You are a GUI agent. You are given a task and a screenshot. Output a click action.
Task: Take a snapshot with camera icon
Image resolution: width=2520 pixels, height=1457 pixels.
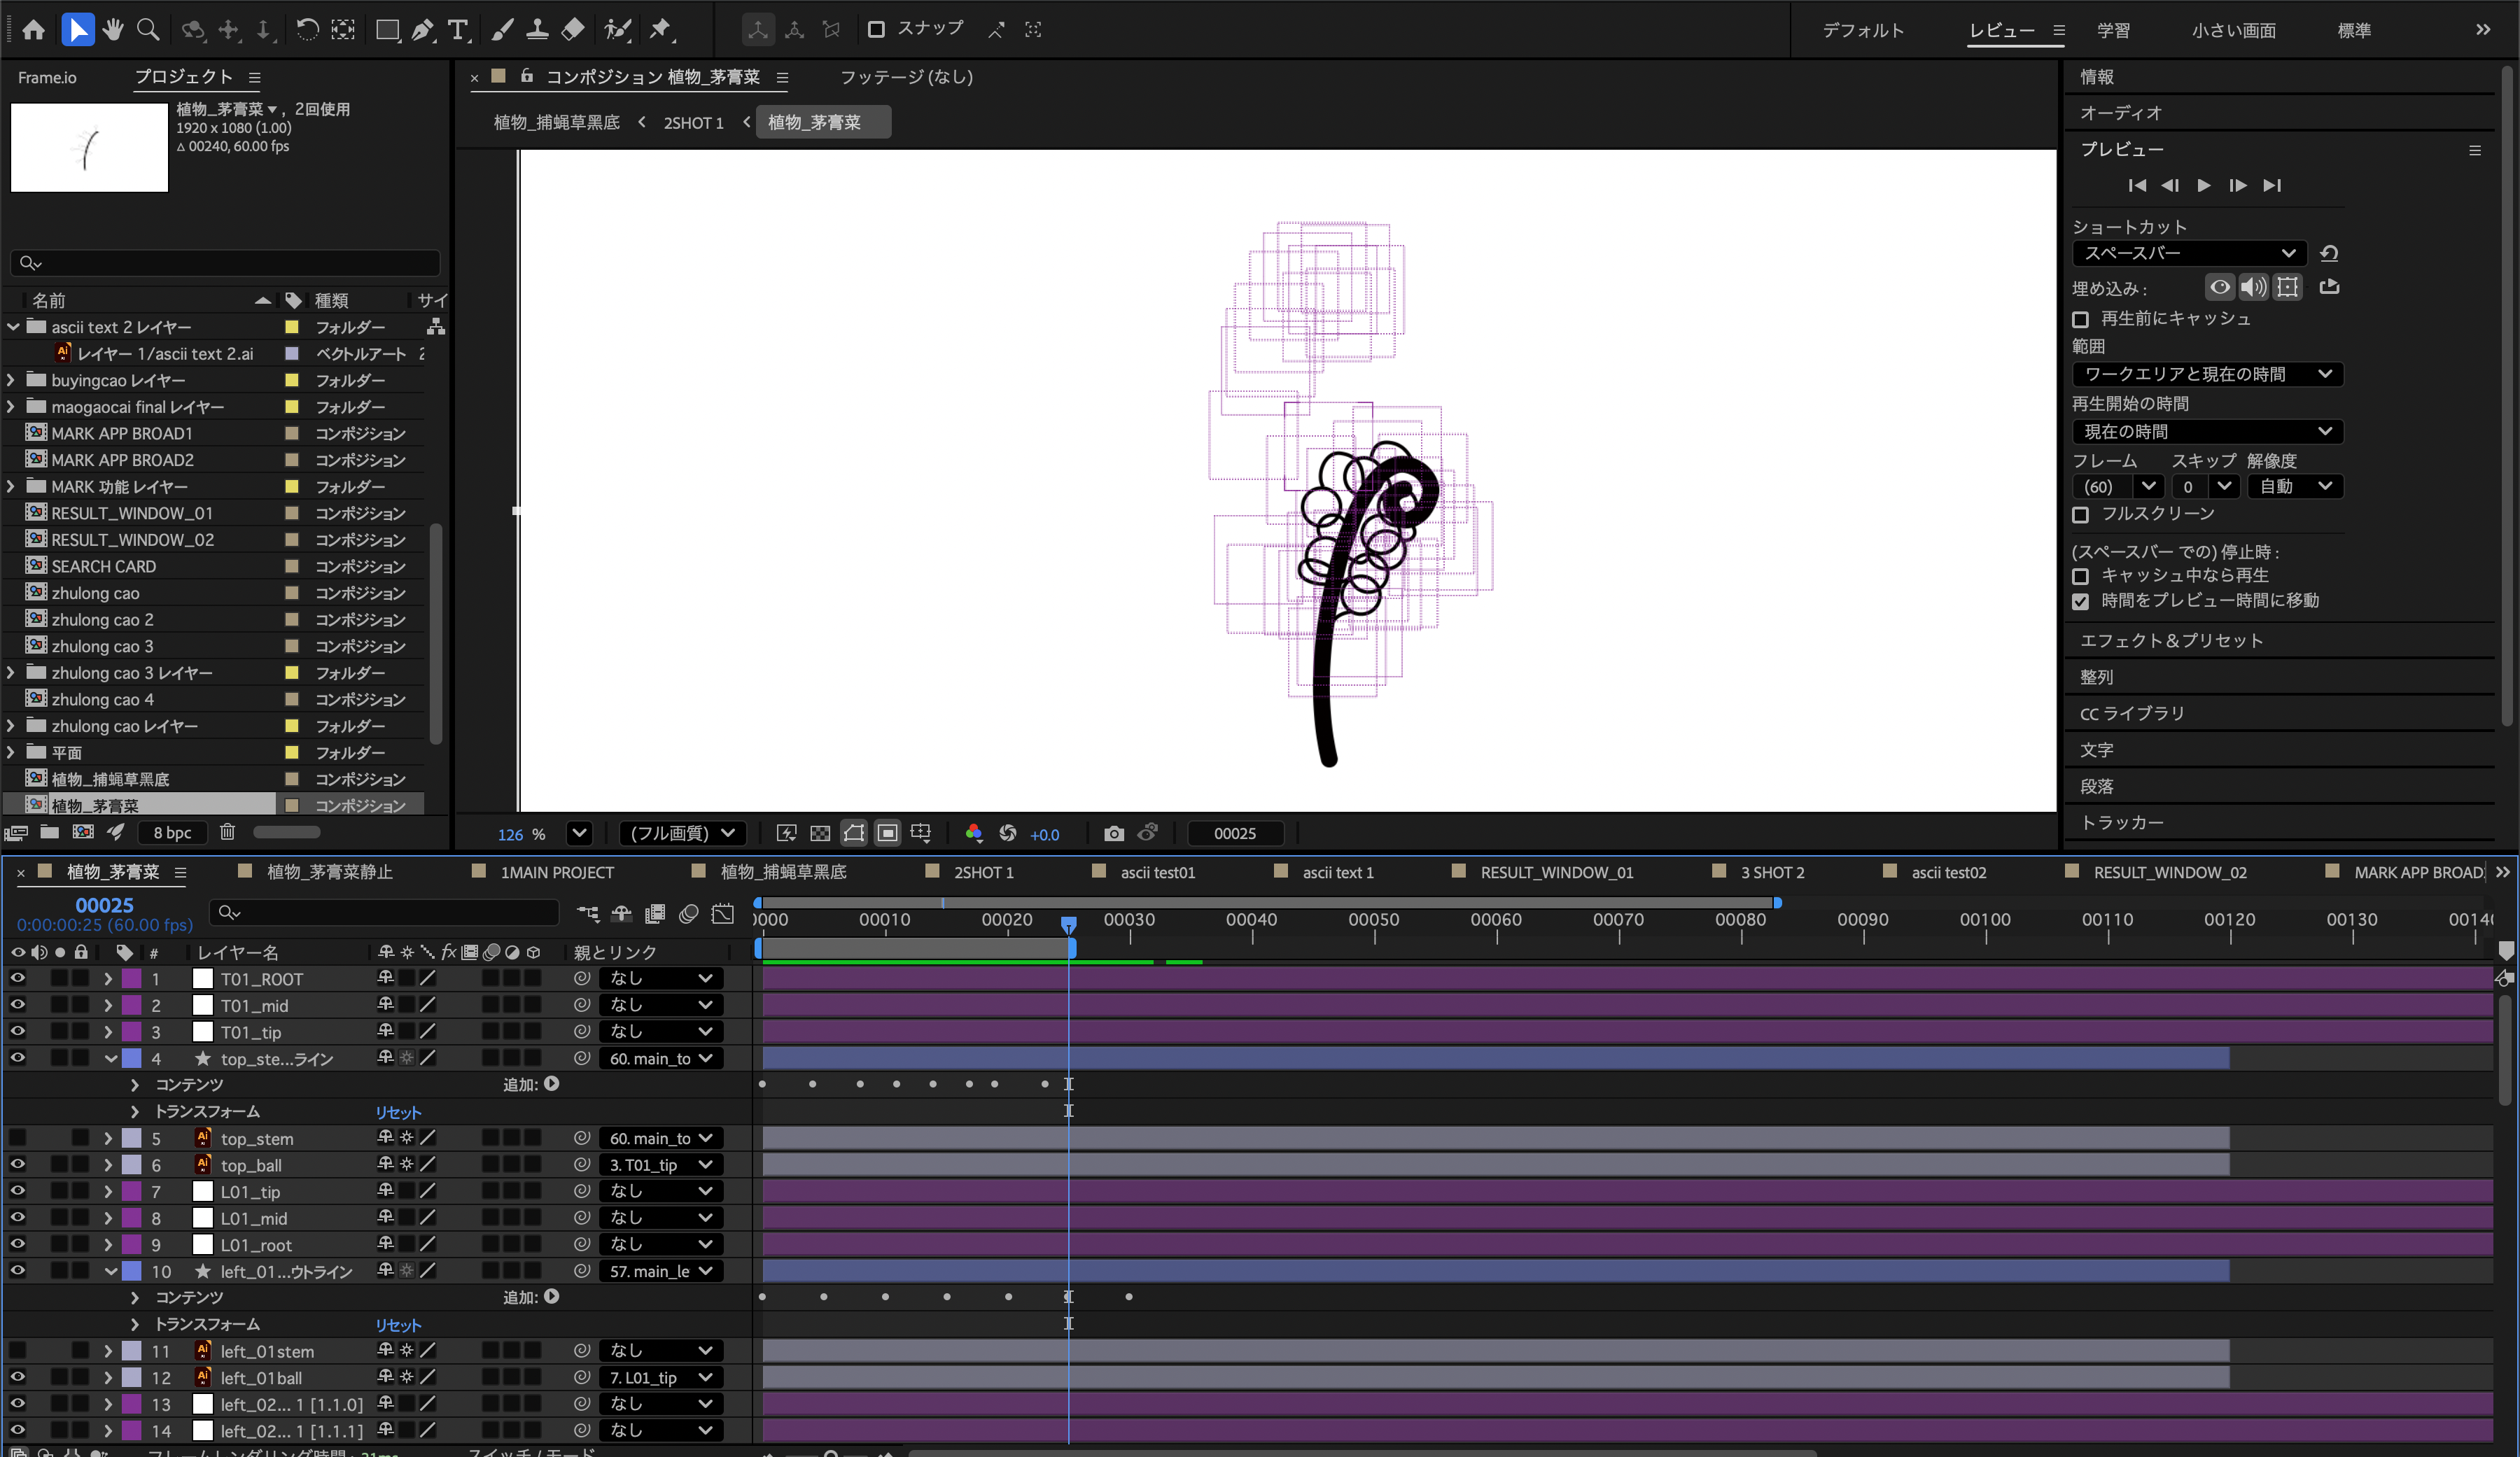point(1114,833)
